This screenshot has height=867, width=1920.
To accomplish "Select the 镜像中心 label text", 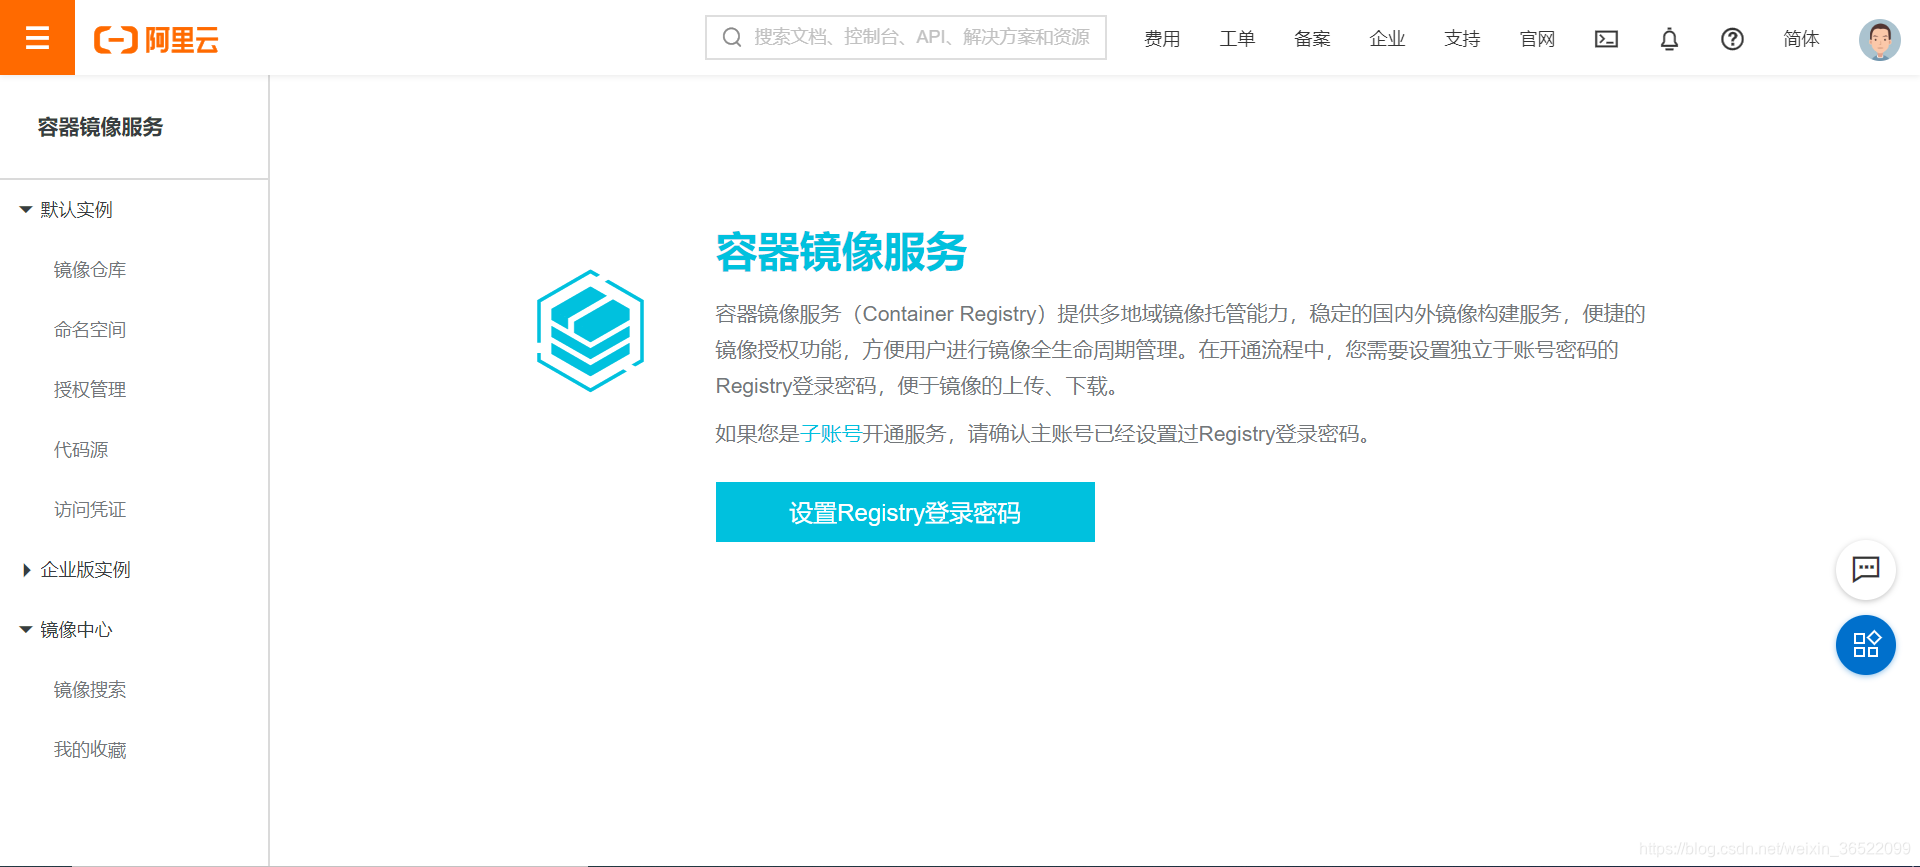I will click(x=76, y=630).
